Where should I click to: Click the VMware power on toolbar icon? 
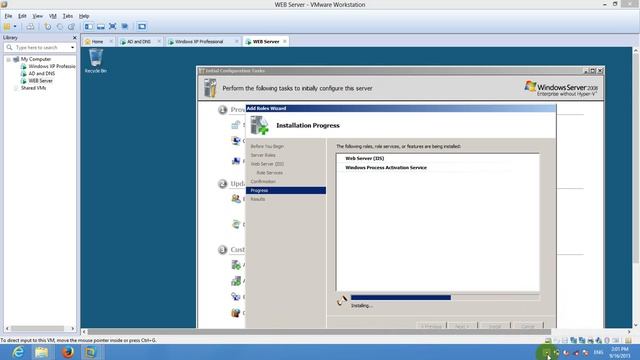(7, 27)
